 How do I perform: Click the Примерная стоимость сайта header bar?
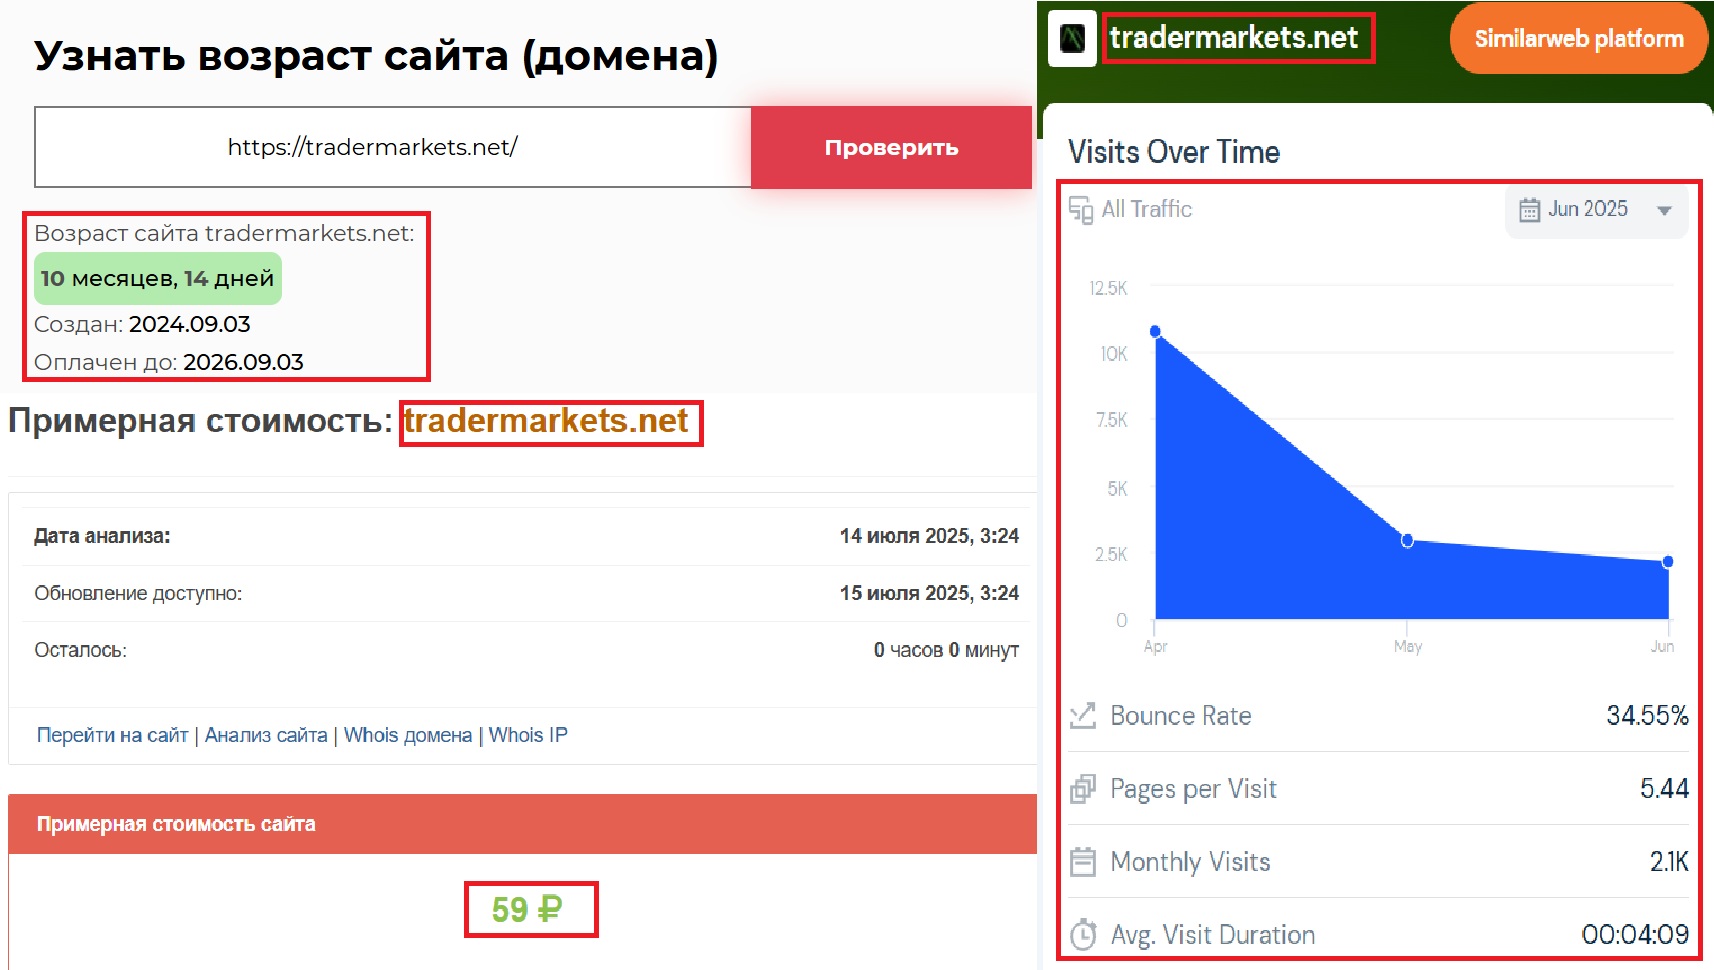(522, 824)
